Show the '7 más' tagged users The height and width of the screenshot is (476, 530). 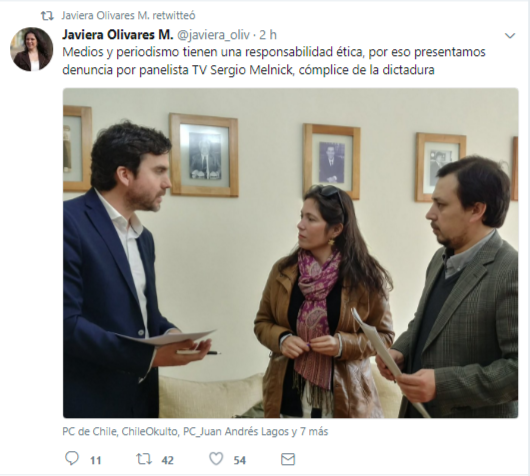tap(314, 432)
